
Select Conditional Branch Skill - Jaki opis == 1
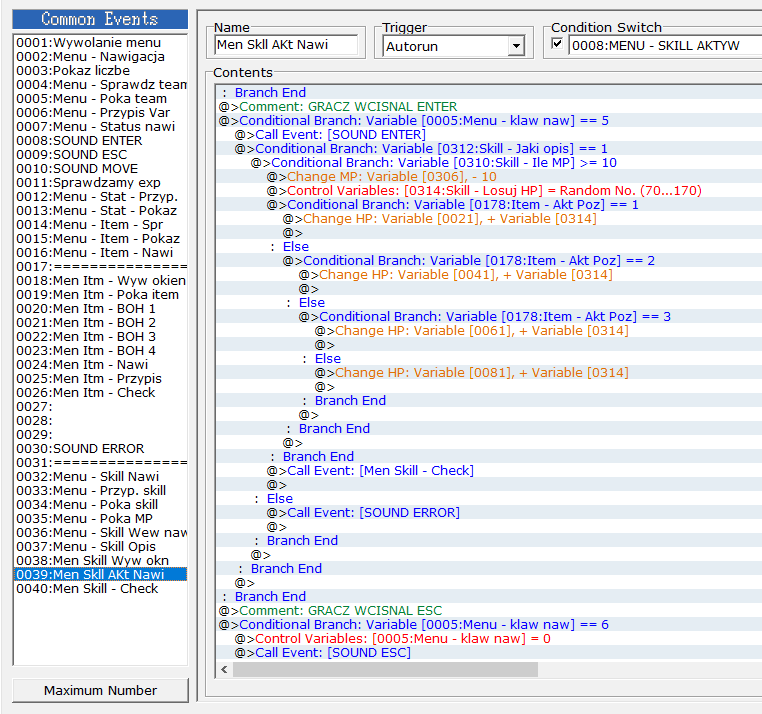[x=489, y=149]
